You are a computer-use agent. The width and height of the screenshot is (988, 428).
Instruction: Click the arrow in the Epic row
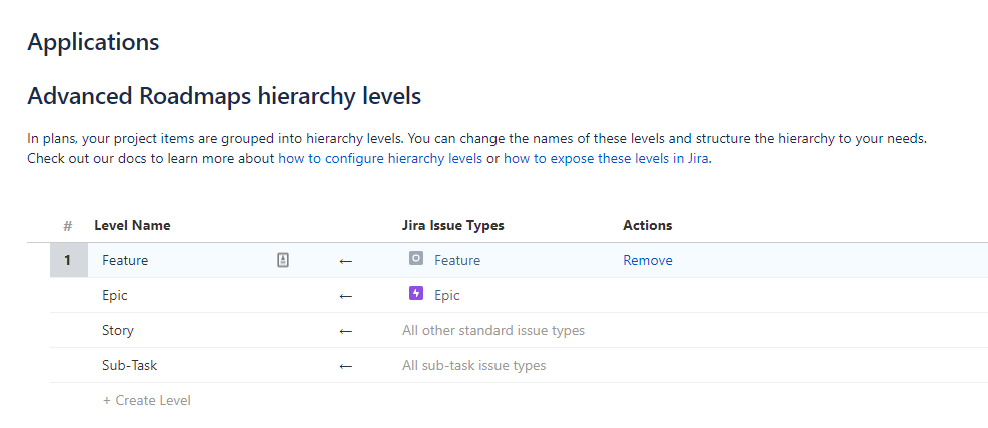click(x=345, y=296)
